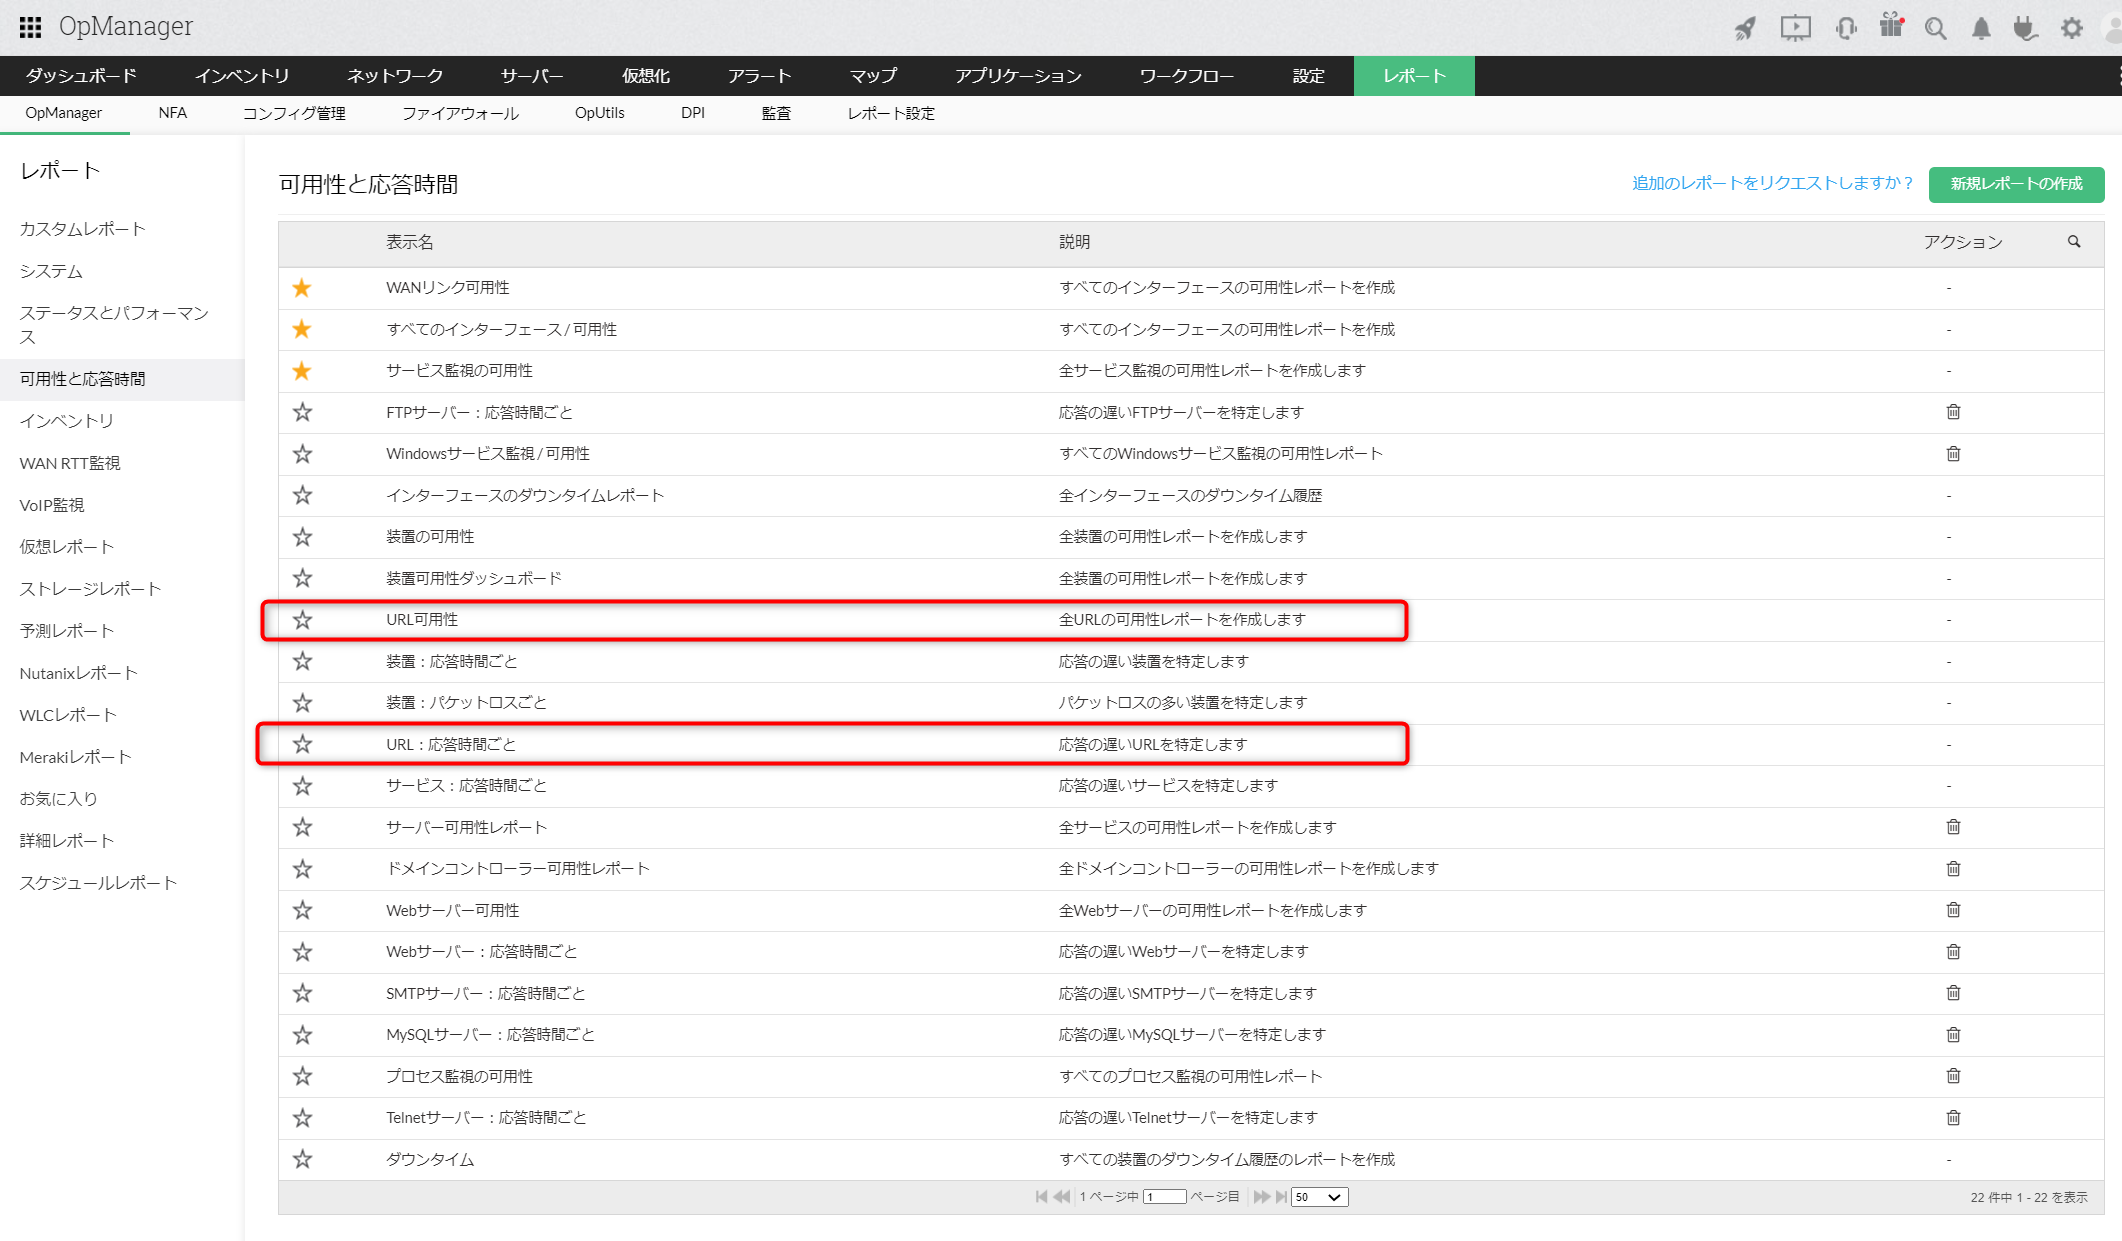The height and width of the screenshot is (1241, 2122).
Task: Click the page number input field
Action: [x=1165, y=1197]
